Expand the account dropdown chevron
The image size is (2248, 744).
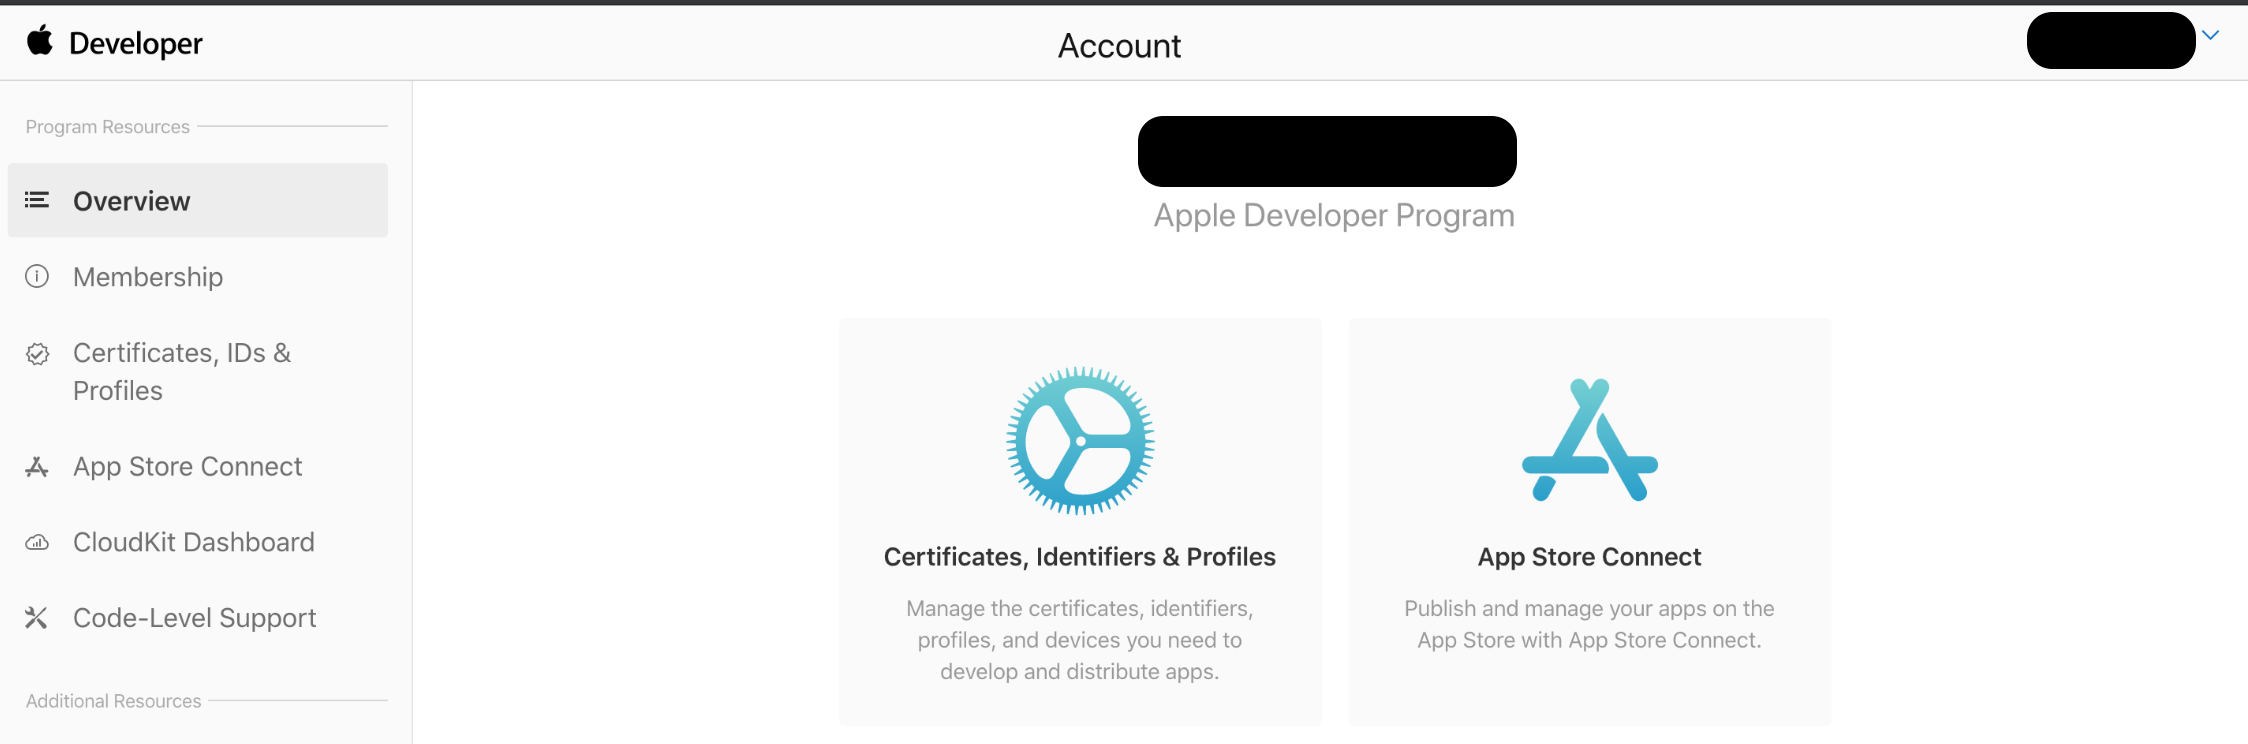[2211, 35]
